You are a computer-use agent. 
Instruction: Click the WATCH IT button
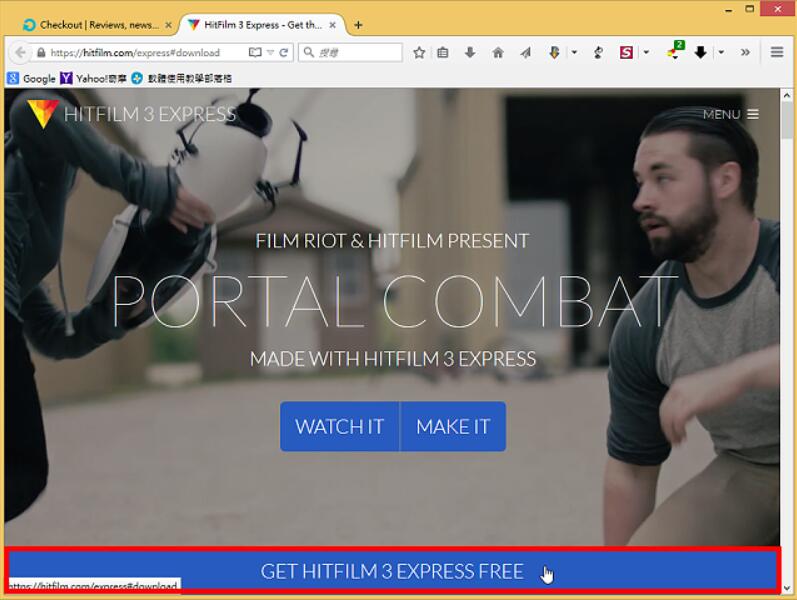[340, 427]
